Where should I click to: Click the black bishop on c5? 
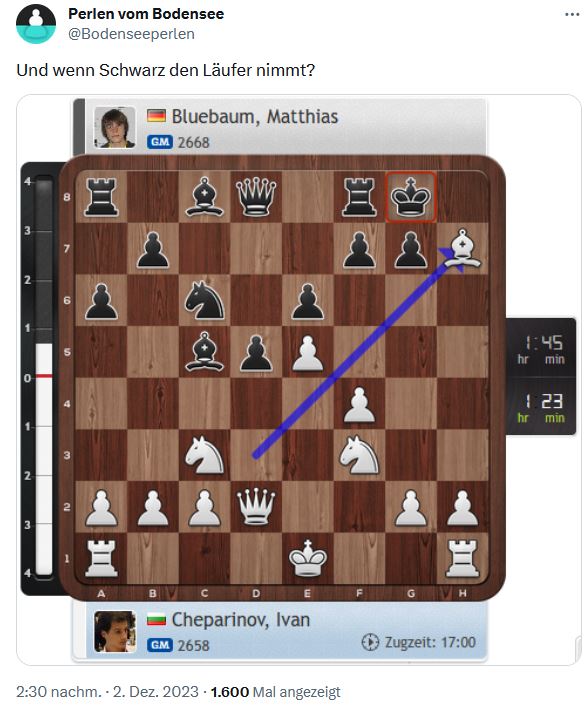(204, 352)
